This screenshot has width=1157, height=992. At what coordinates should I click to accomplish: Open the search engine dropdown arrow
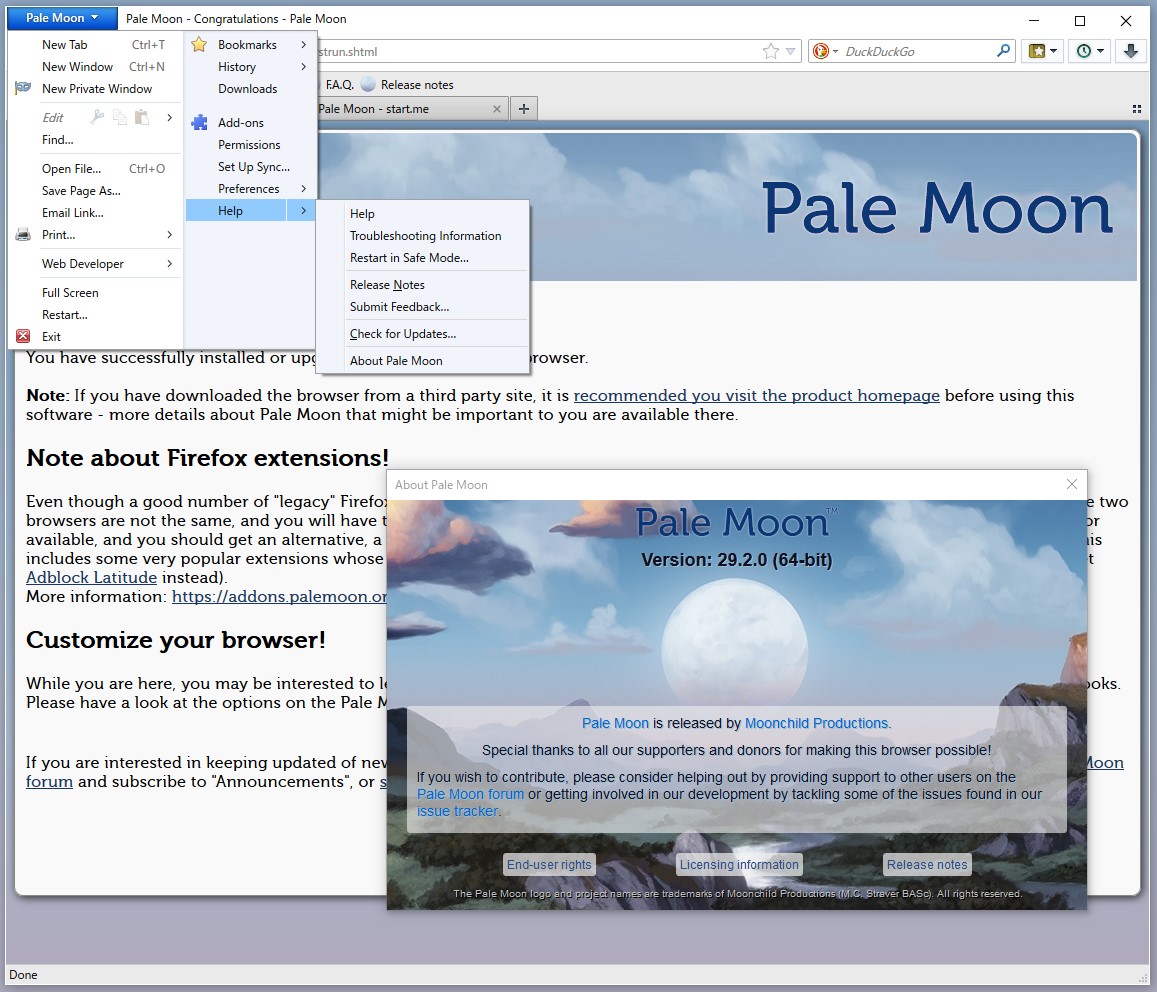[x=835, y=50]
